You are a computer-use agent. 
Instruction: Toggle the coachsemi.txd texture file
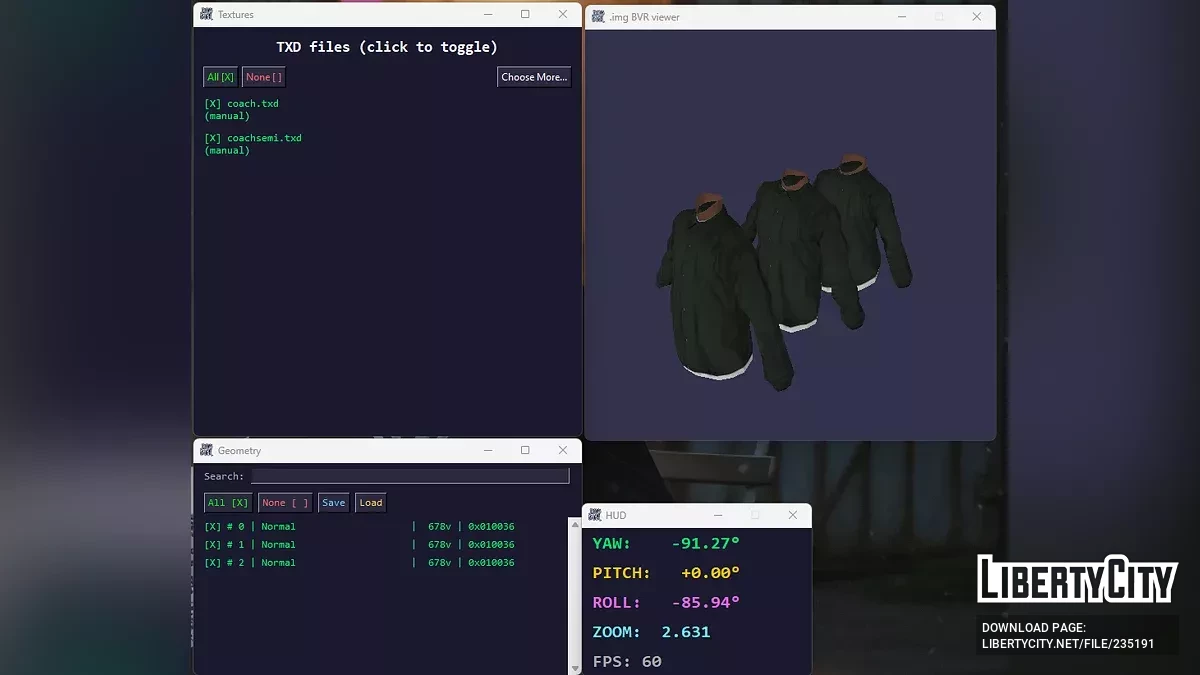pyautogui.click(x=252, y=138)
